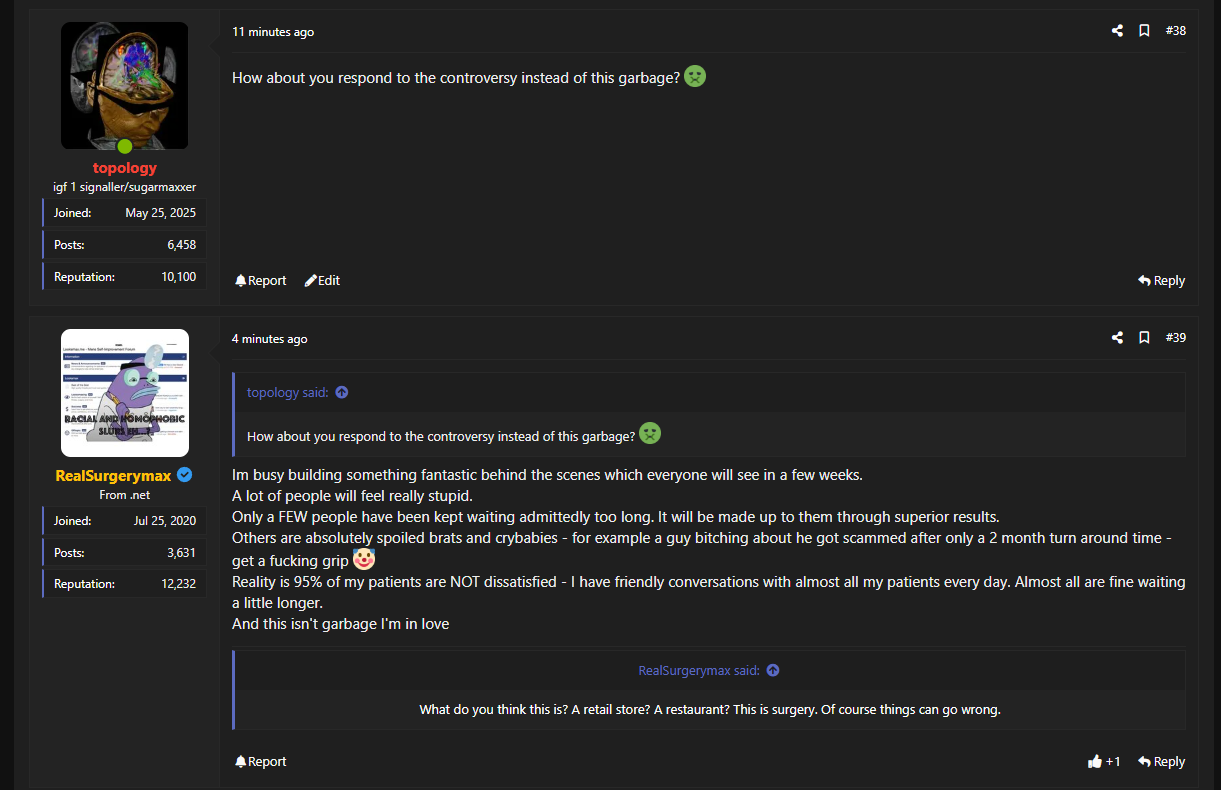Edit post #38 using pencil icon
The height and width of the screenshot is (790, 1221).
coord(322,280)
